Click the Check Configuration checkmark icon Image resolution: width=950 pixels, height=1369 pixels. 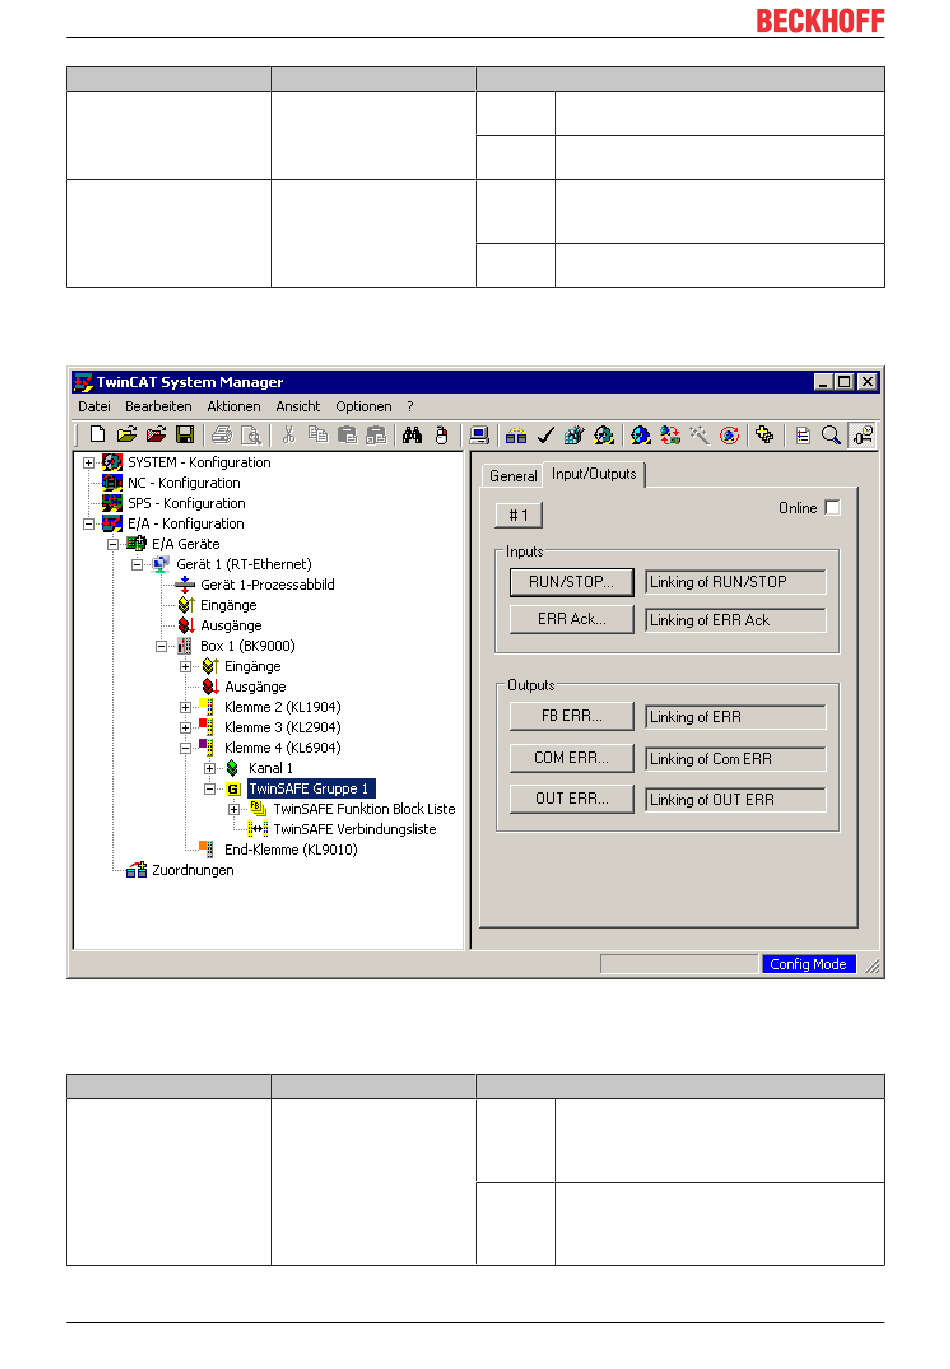545,434
